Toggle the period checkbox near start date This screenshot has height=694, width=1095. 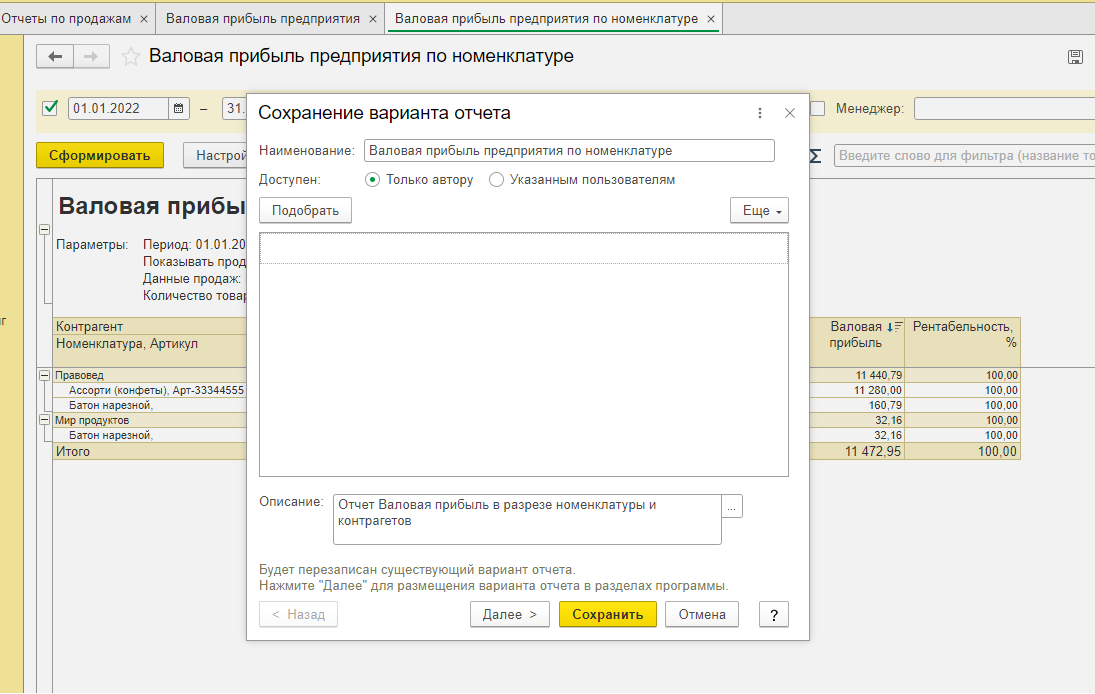point(51,108)
